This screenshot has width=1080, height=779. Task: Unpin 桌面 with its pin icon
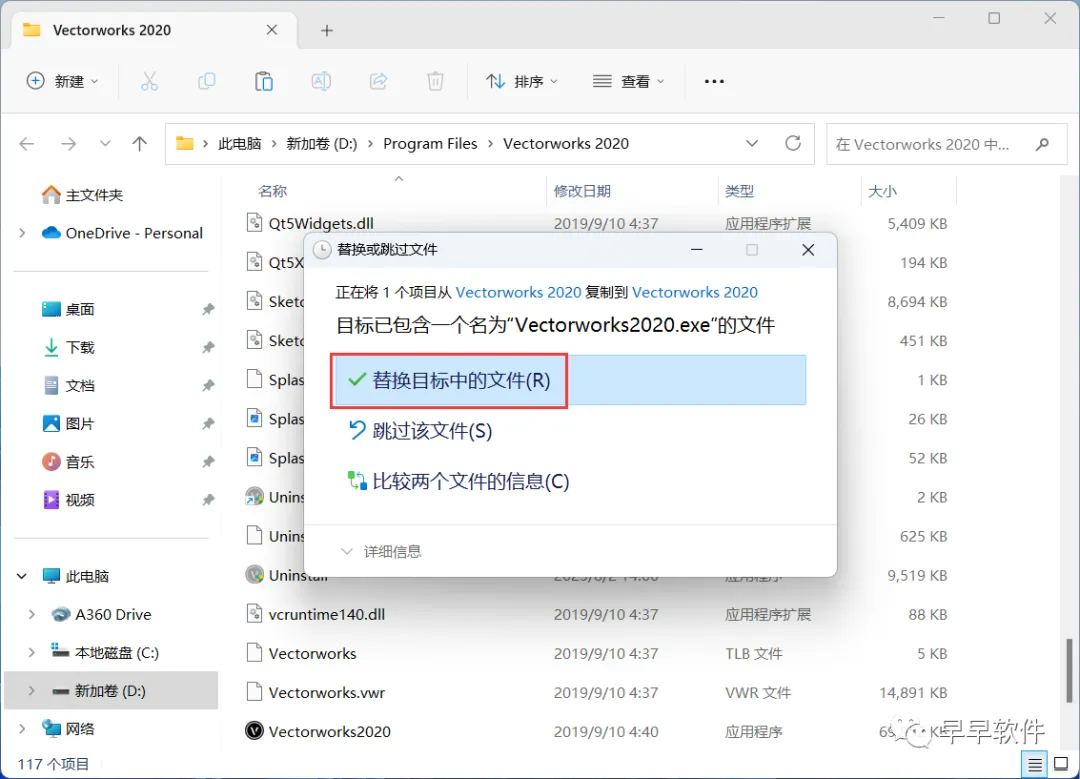208,309
